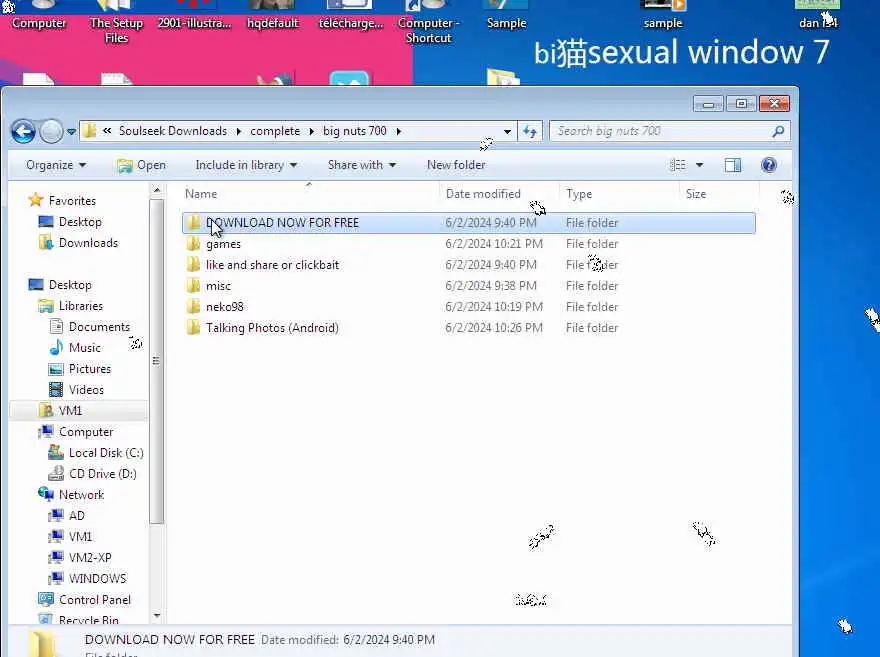The width and height of the screenshot is (880, 657).
Task: Open Network in the navigation pane
Action: point(81,495)
